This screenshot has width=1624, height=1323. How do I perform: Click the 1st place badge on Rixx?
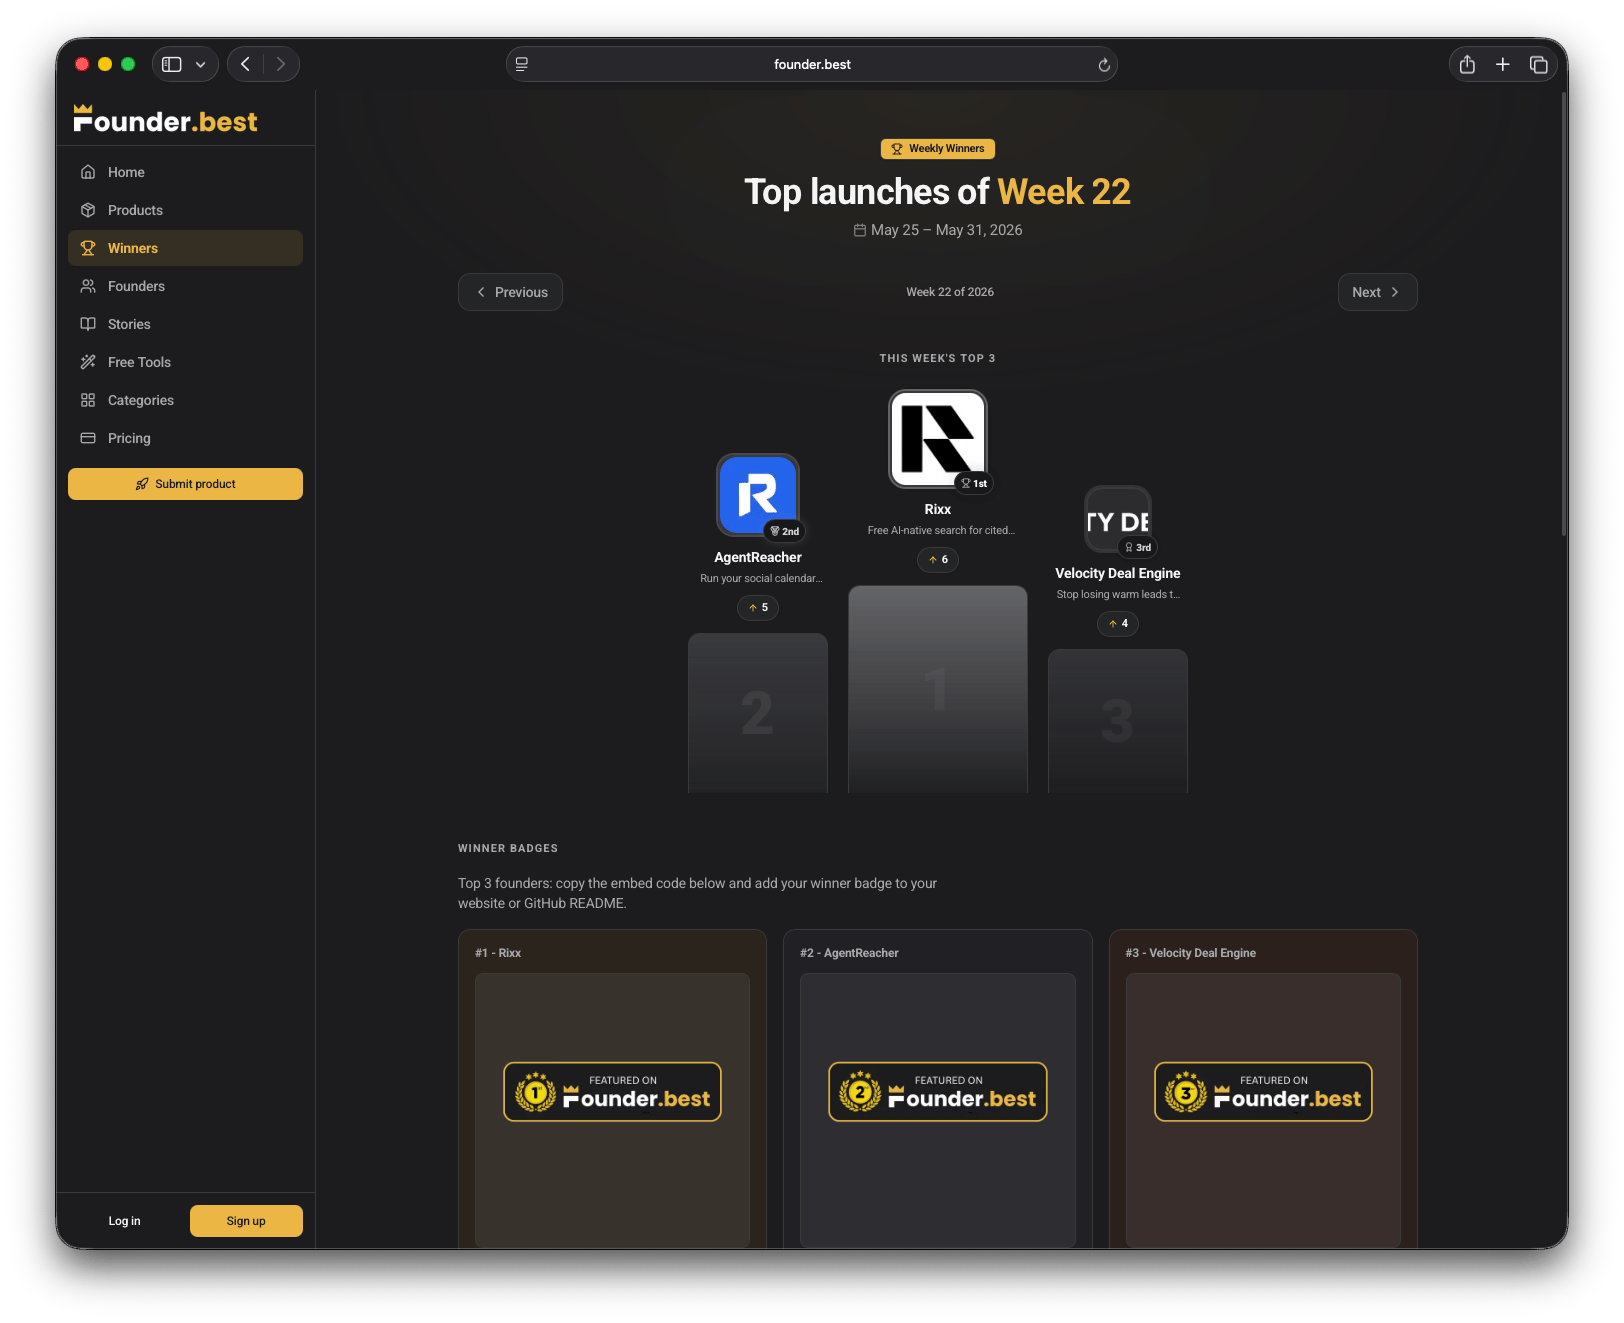(x=974, y=484)
